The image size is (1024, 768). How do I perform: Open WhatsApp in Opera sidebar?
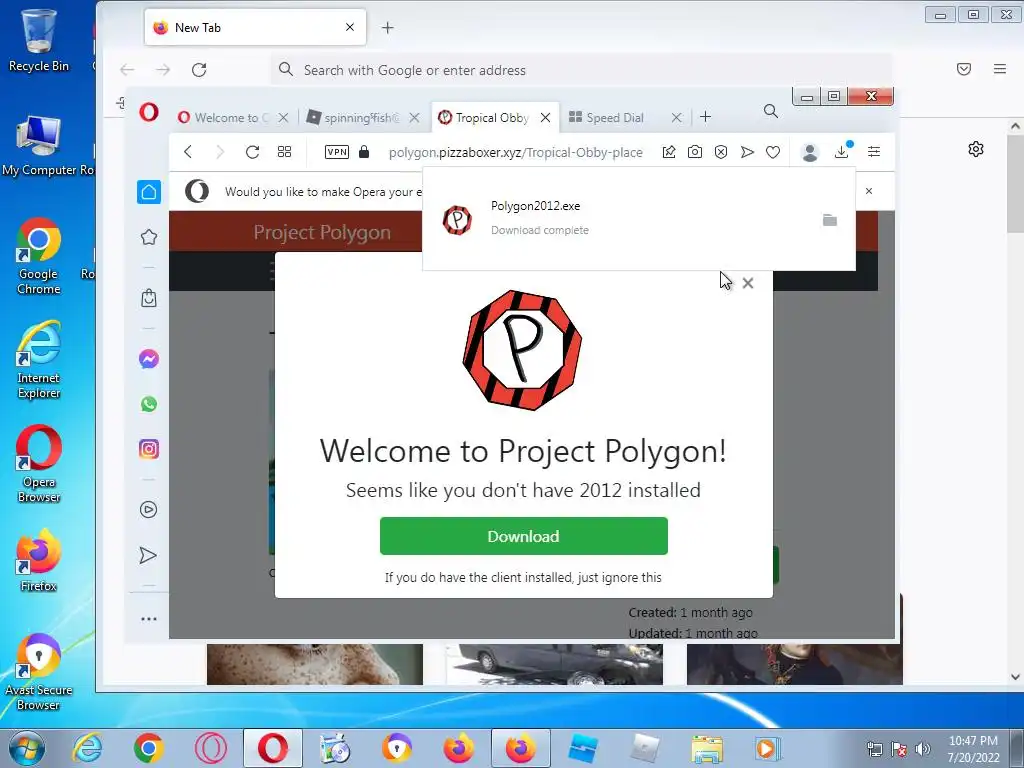click(x=149, y=404)
